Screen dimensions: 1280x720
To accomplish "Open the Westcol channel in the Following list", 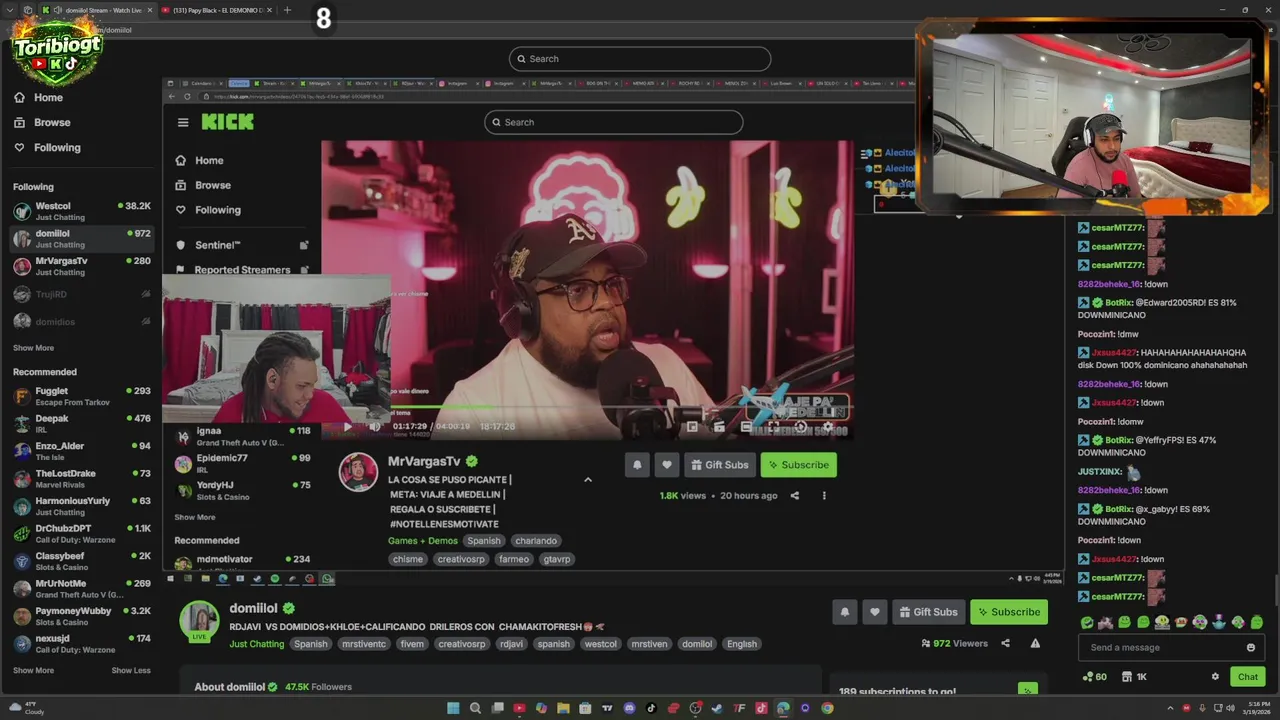I will click(81, 211).
